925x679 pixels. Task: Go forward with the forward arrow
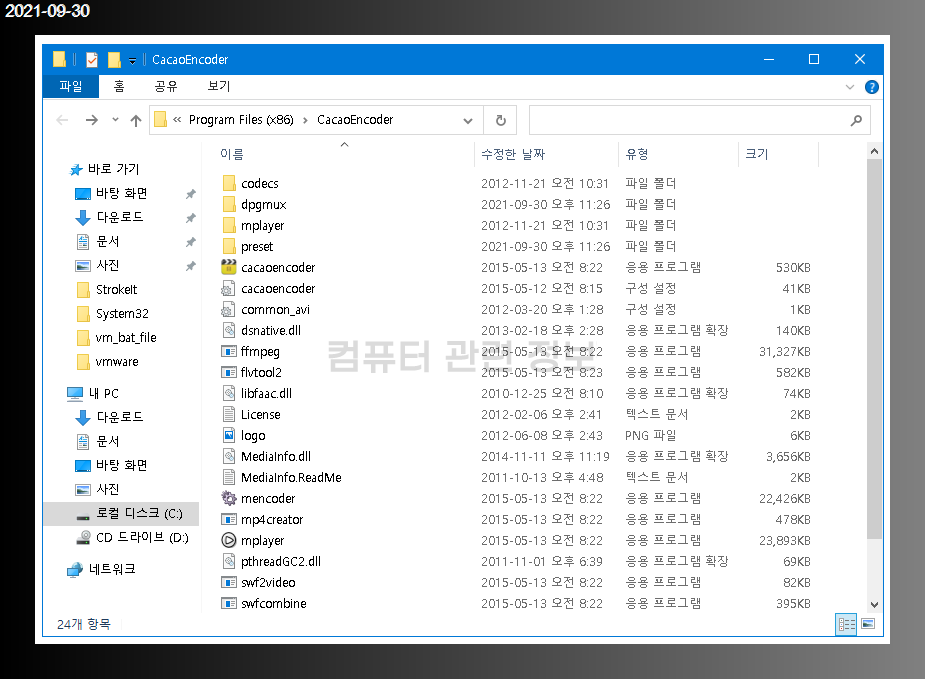click(x=91, y=120)
